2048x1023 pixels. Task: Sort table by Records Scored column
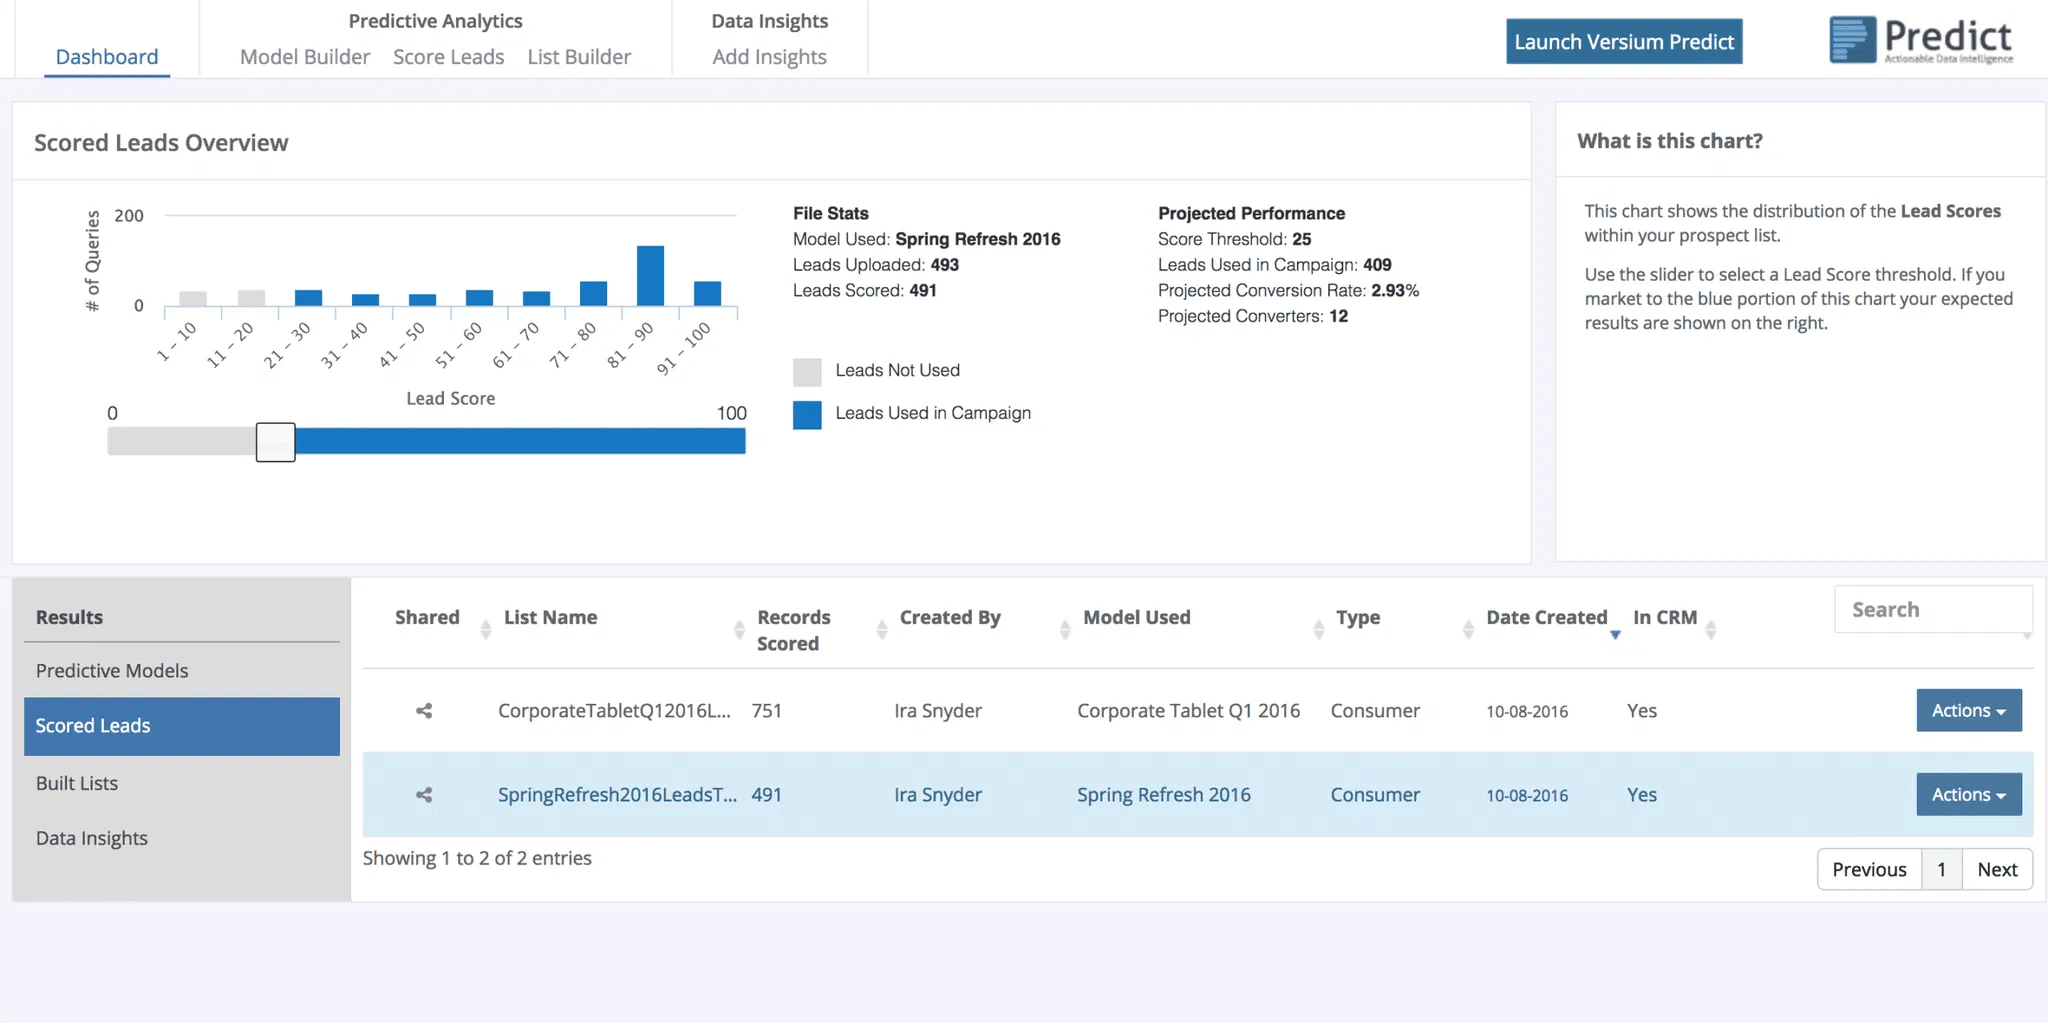pyautogui.click(x=794, y=630)
